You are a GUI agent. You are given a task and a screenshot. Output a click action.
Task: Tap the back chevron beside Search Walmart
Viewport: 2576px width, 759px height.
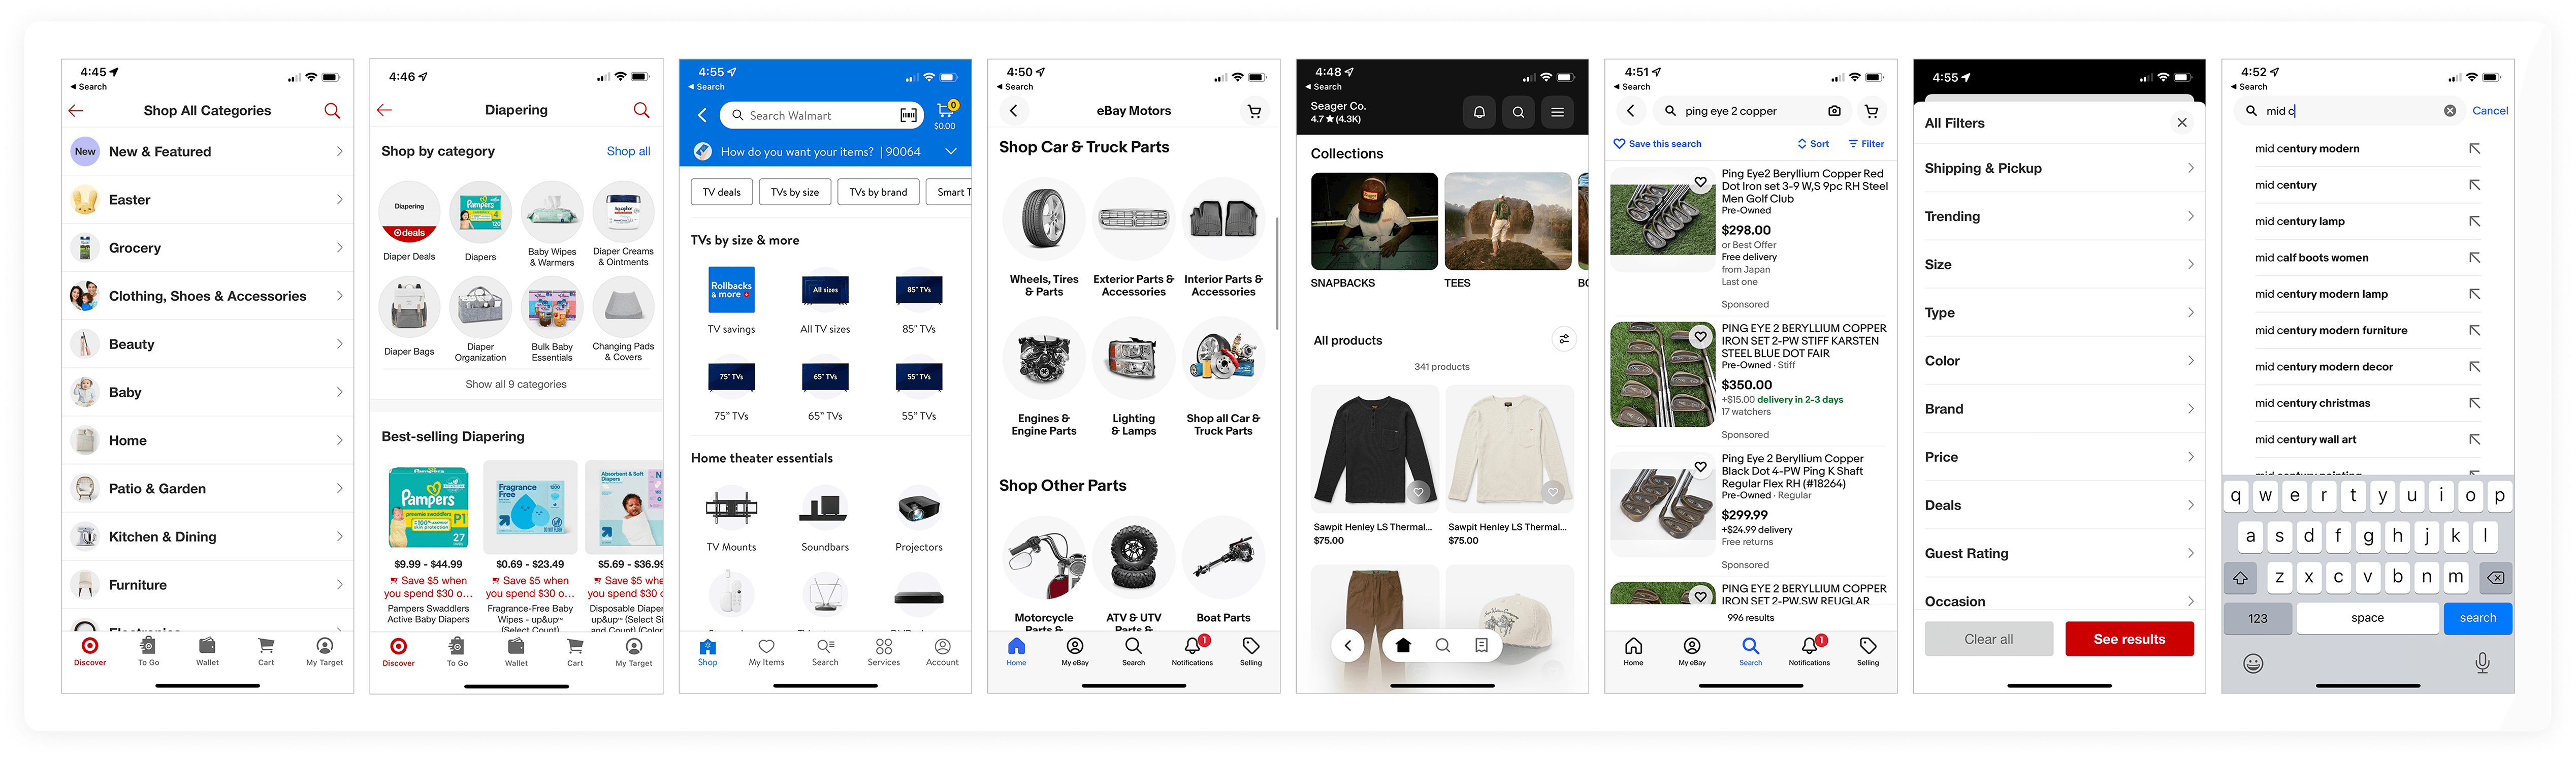[702, 116]
